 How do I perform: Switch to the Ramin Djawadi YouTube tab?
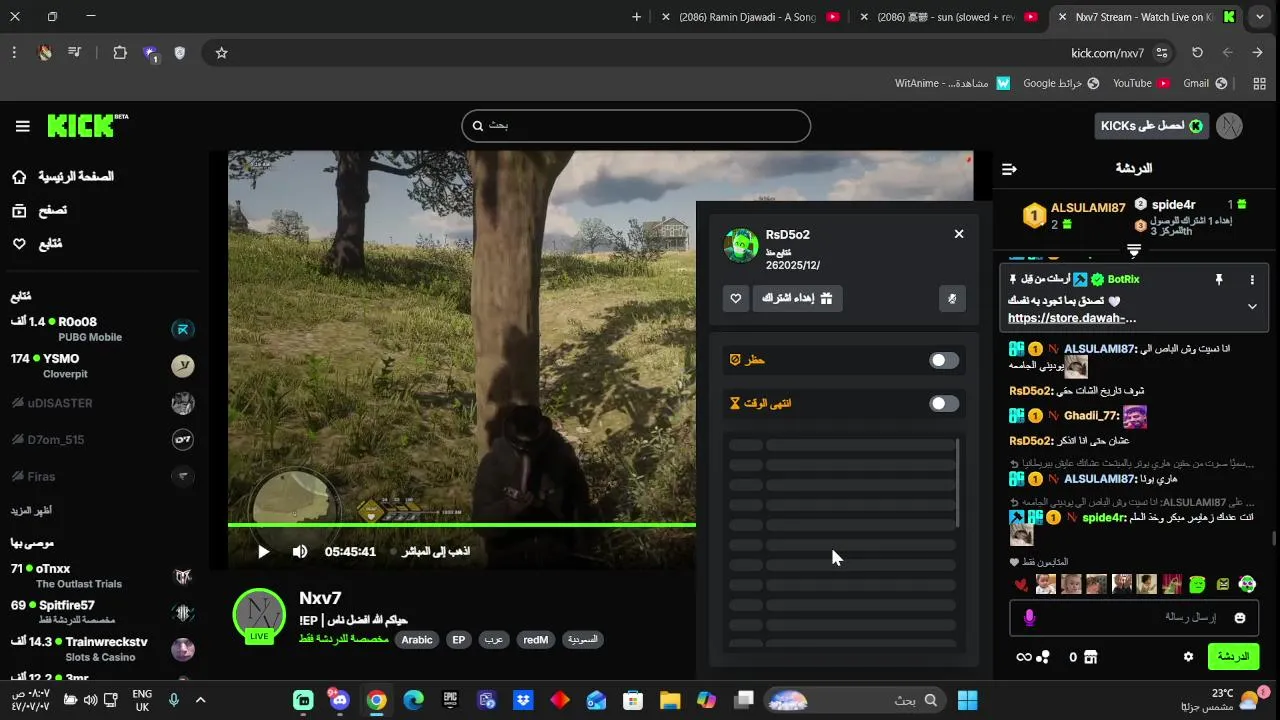752,17
